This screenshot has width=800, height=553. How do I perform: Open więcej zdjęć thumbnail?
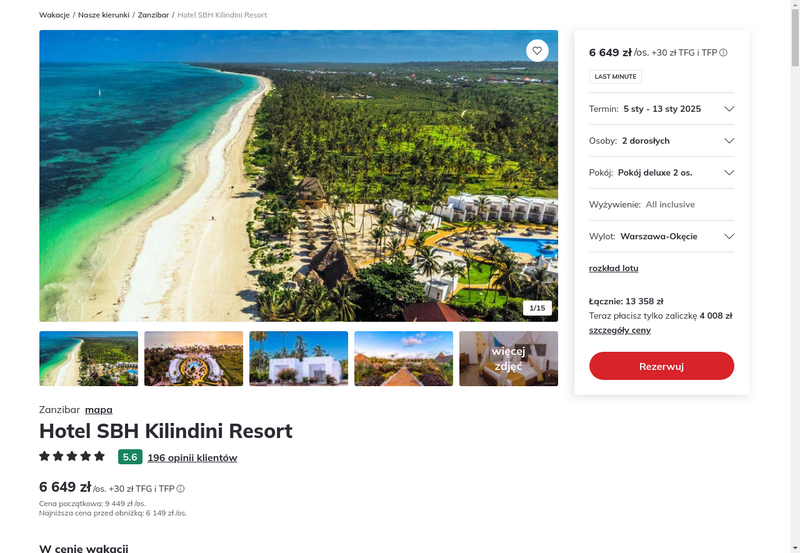(x=508, y=359)
